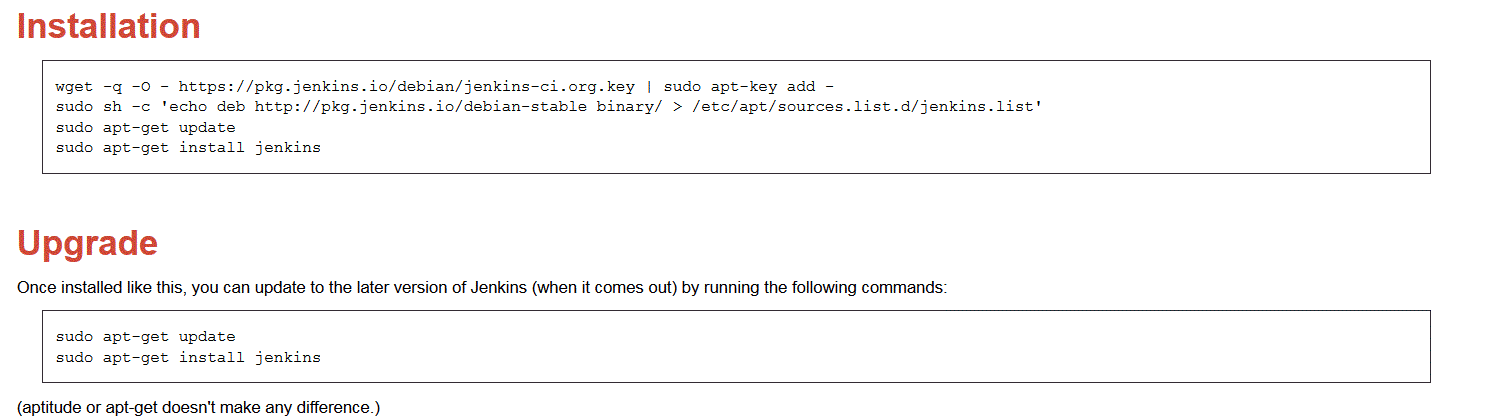Click the Upgrade heading
The height and width of the screenshot is (419, 1499).
pyautogui.click(x=87, y=244)
